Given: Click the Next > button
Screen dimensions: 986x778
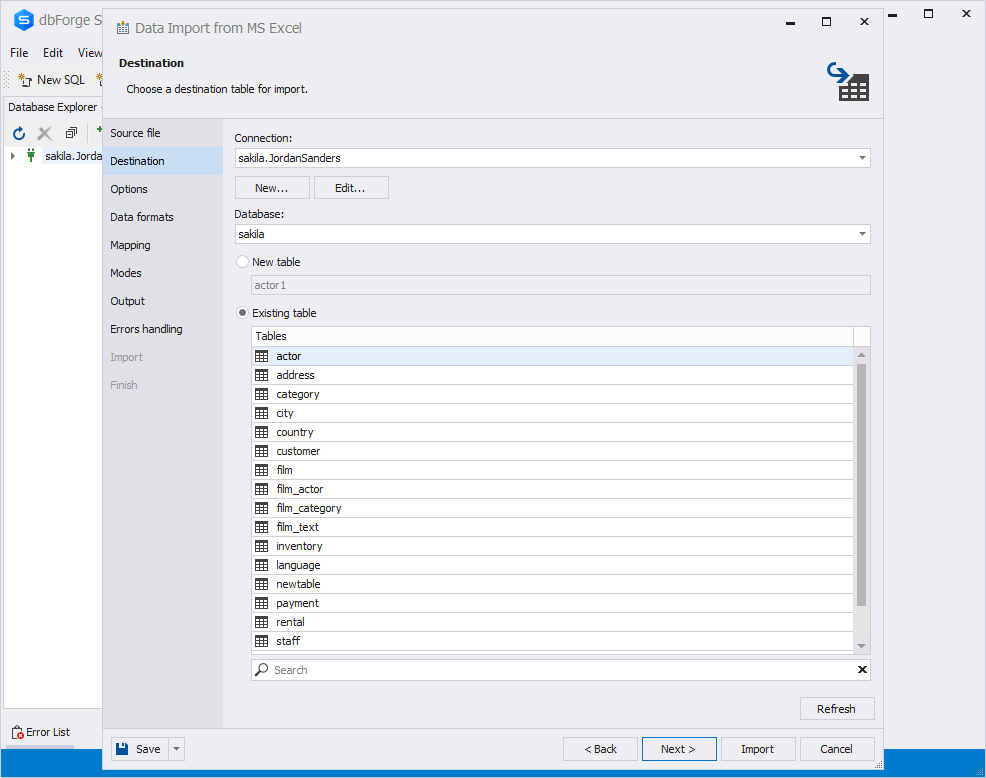Looking at the screenshot, I should point(679,748).
